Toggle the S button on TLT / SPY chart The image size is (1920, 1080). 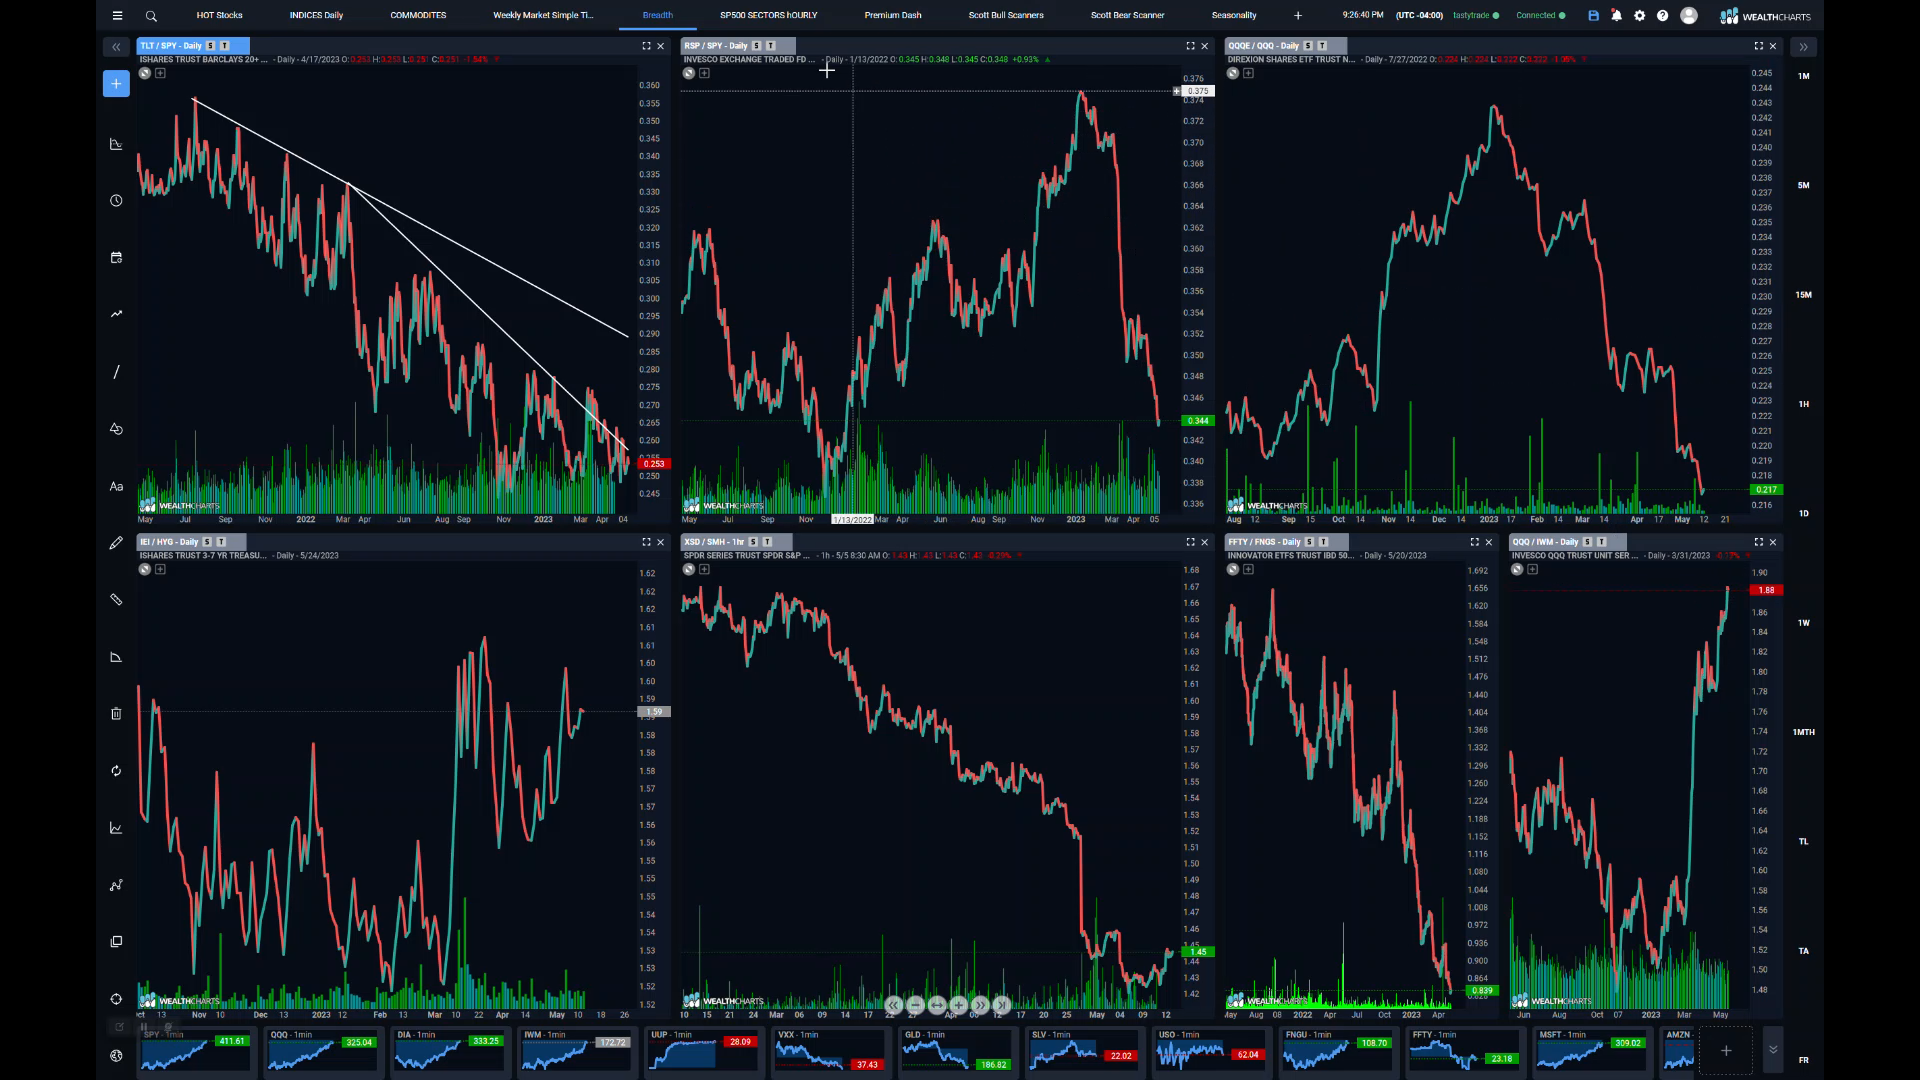click(211, 46)
